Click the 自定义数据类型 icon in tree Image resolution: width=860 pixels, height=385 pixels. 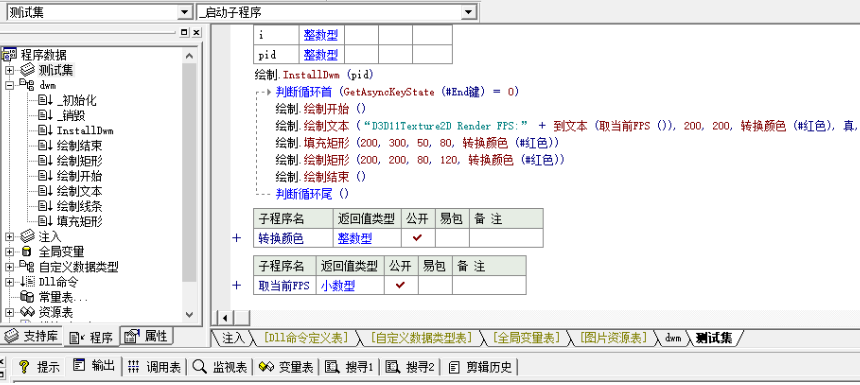pyautogui.click(x=27, y=267)
